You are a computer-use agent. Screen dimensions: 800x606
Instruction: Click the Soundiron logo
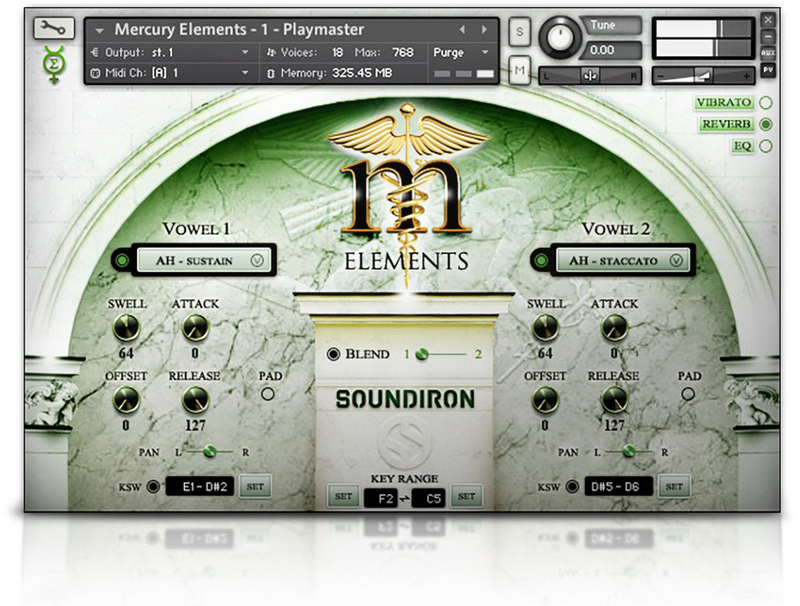tap(405, 399)
